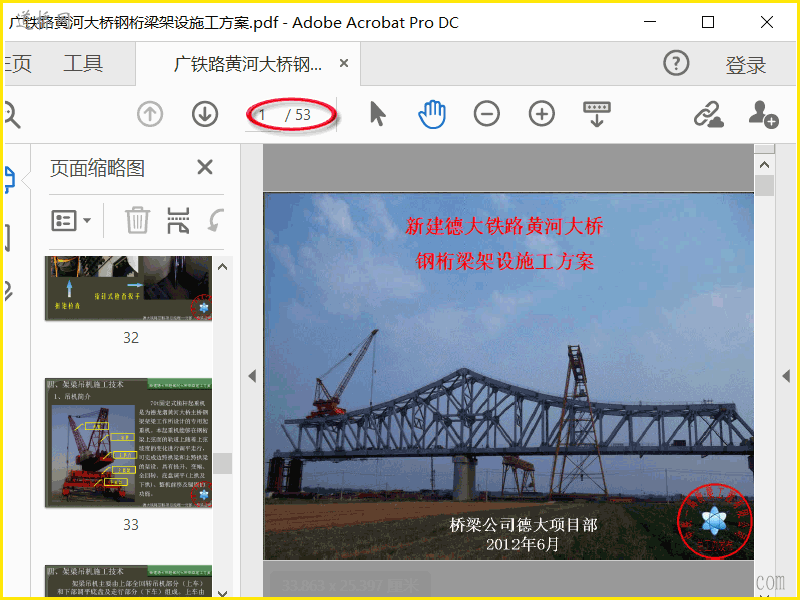The image size is (800, 600).
Task: Click the current page number field
Action: [x=264, y=115]
